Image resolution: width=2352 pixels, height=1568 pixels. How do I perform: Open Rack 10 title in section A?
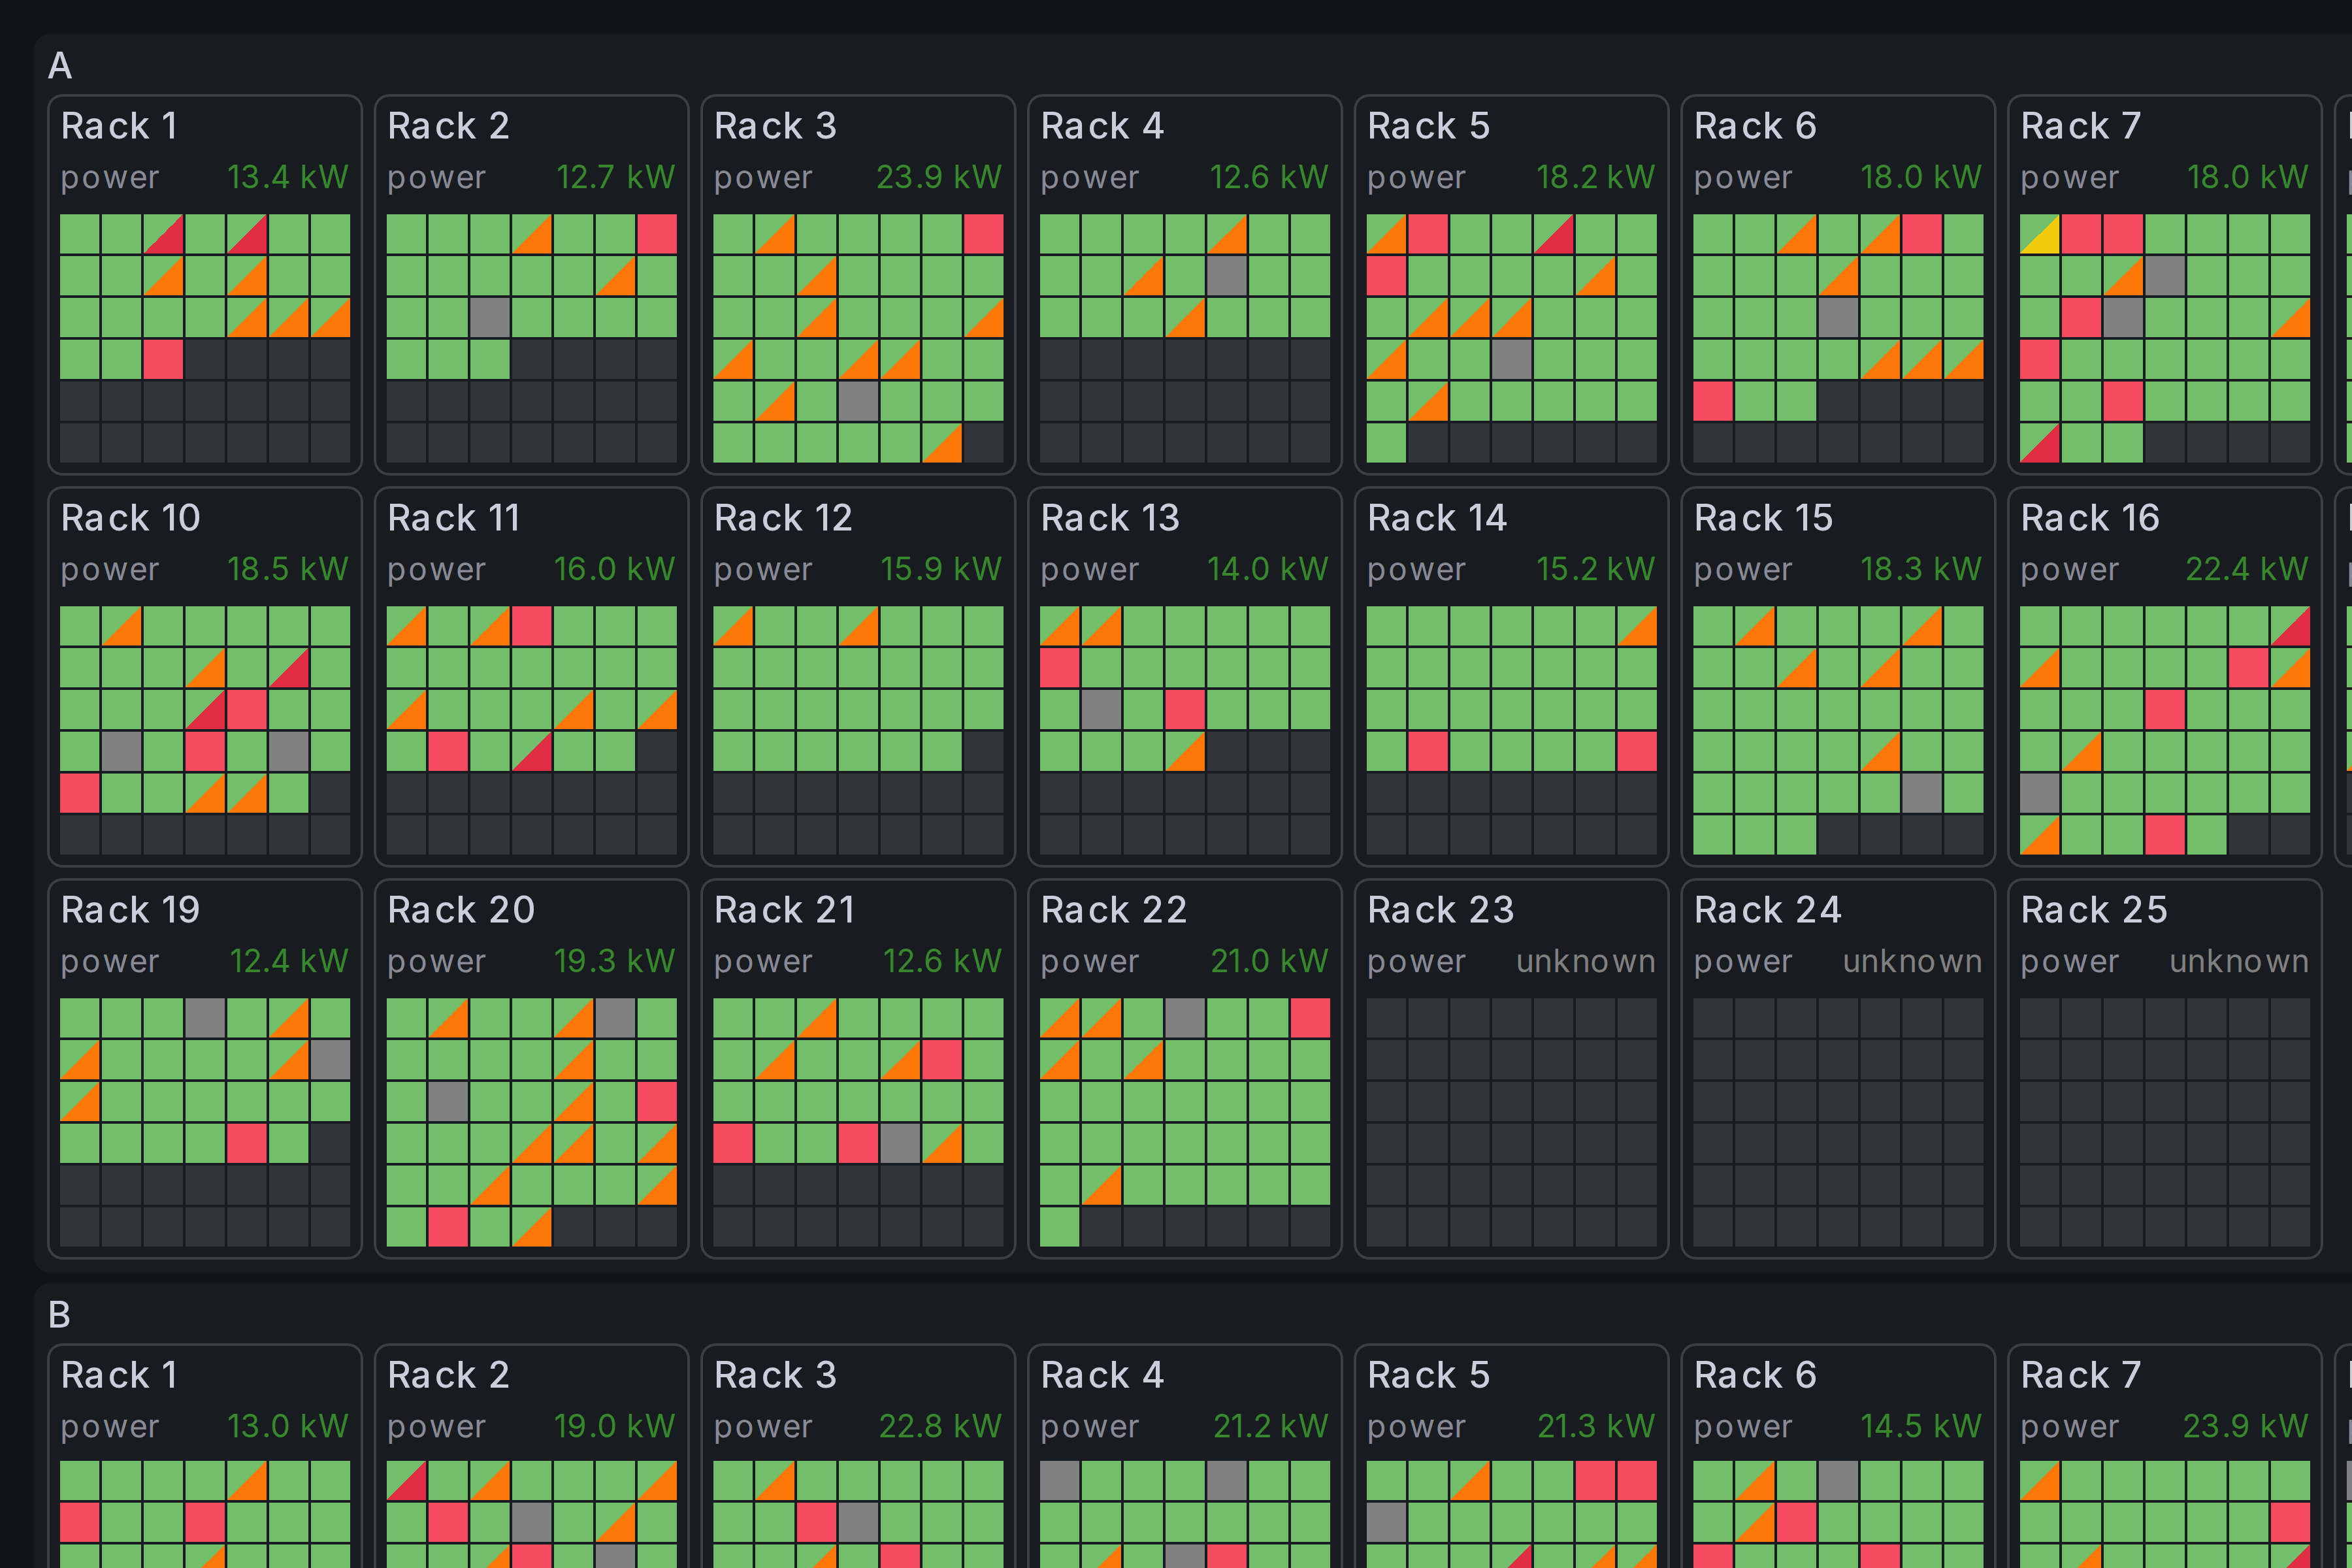pyautogui.click(x=131, y=518)
